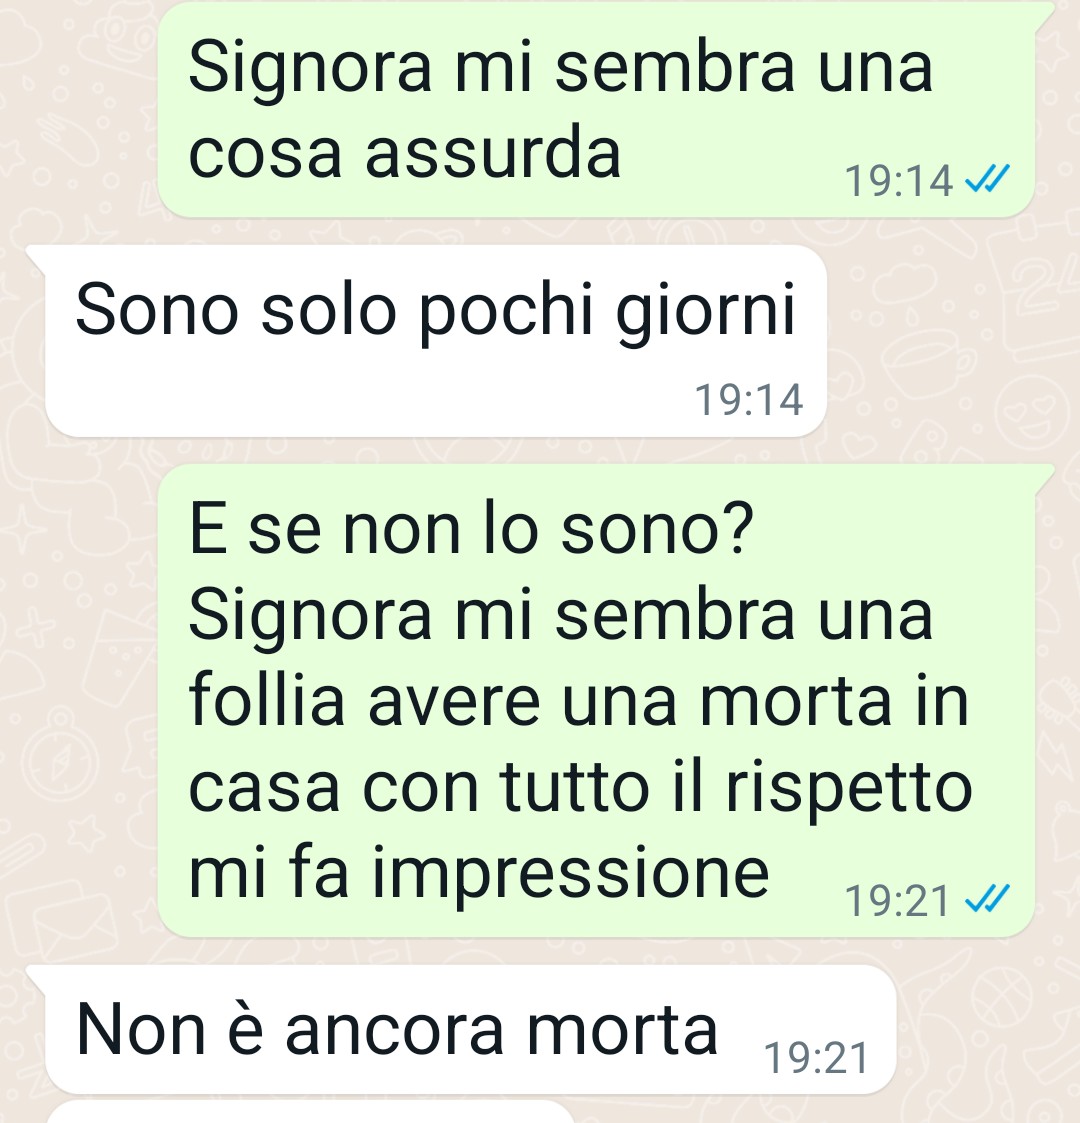Select the long green message about 'follia'

coord(596,700)
